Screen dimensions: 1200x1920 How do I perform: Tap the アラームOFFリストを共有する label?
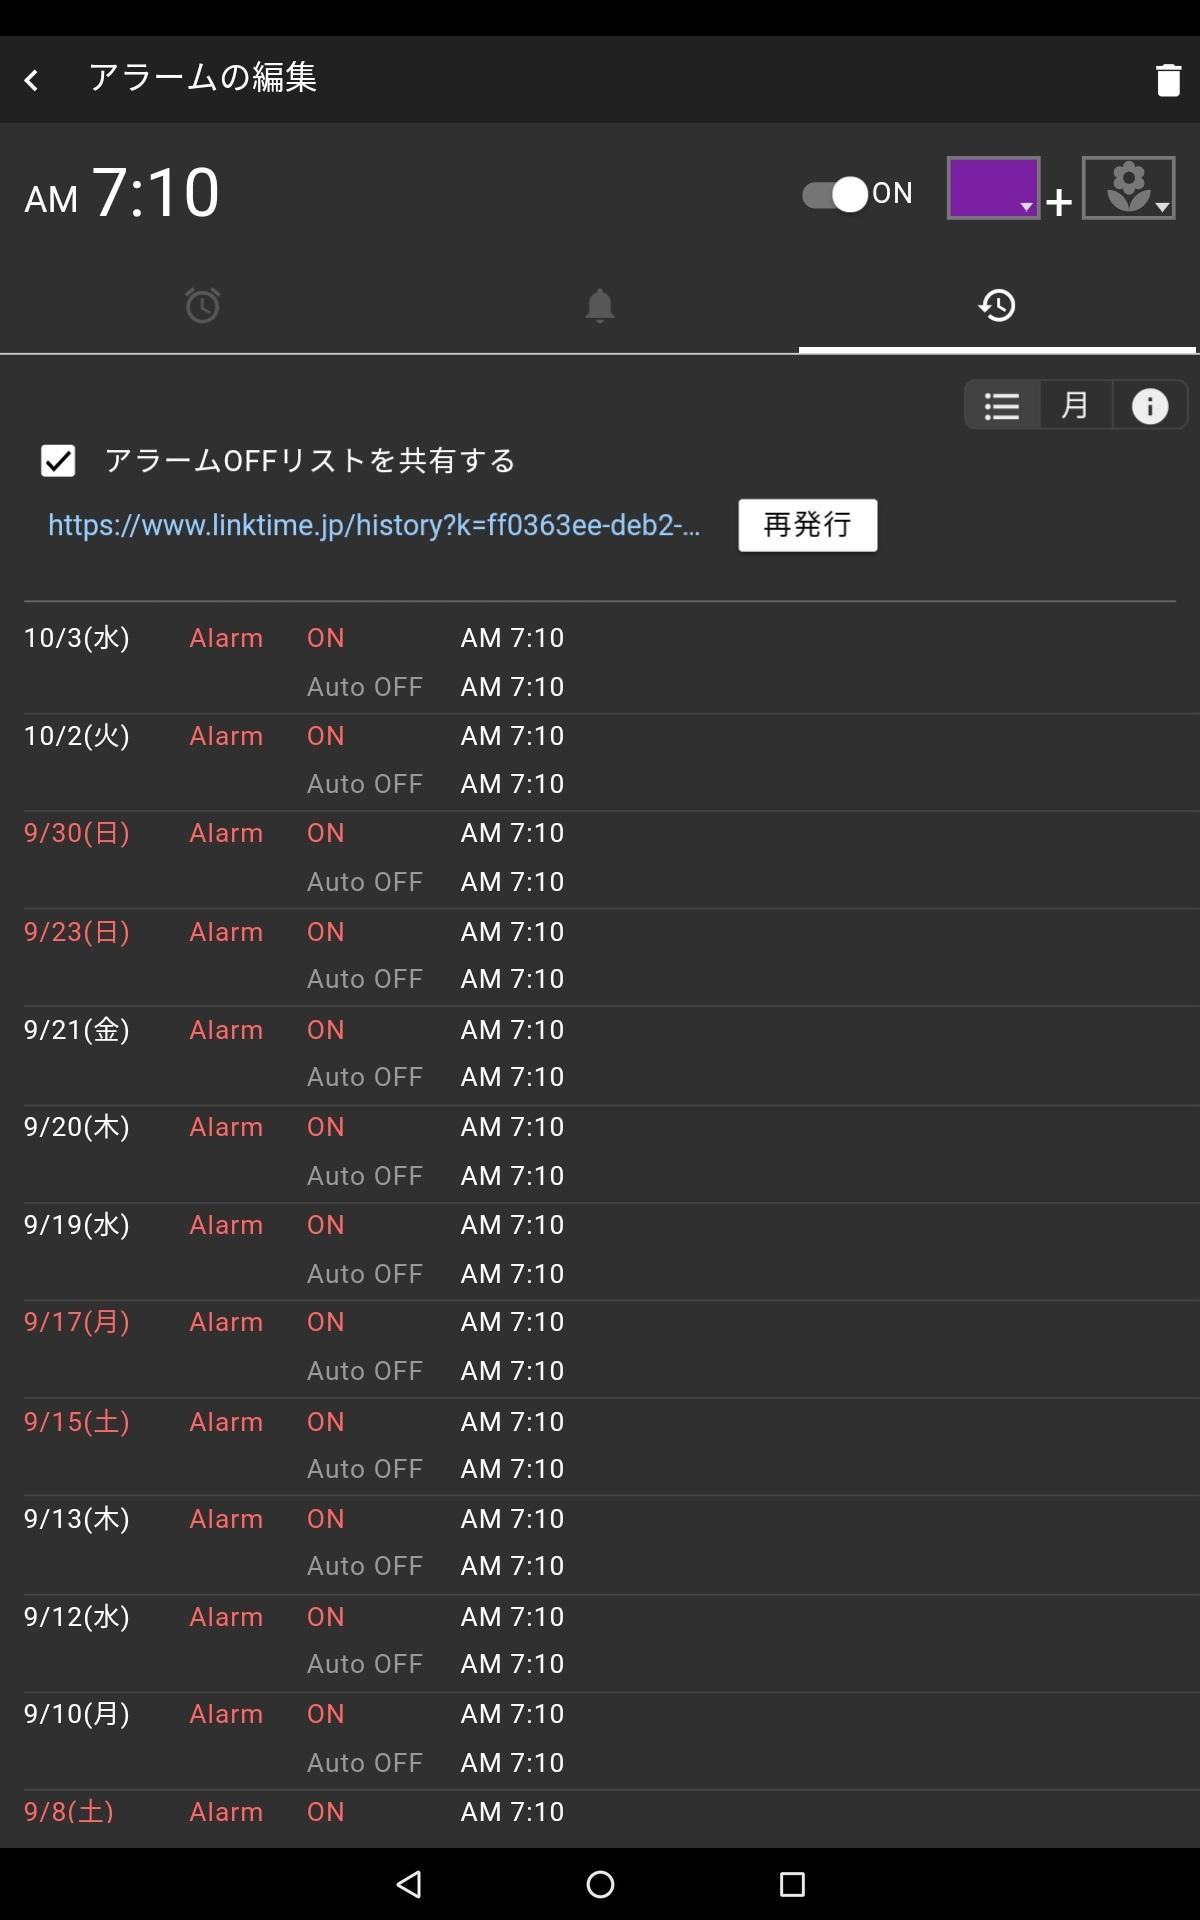point(310,461)
